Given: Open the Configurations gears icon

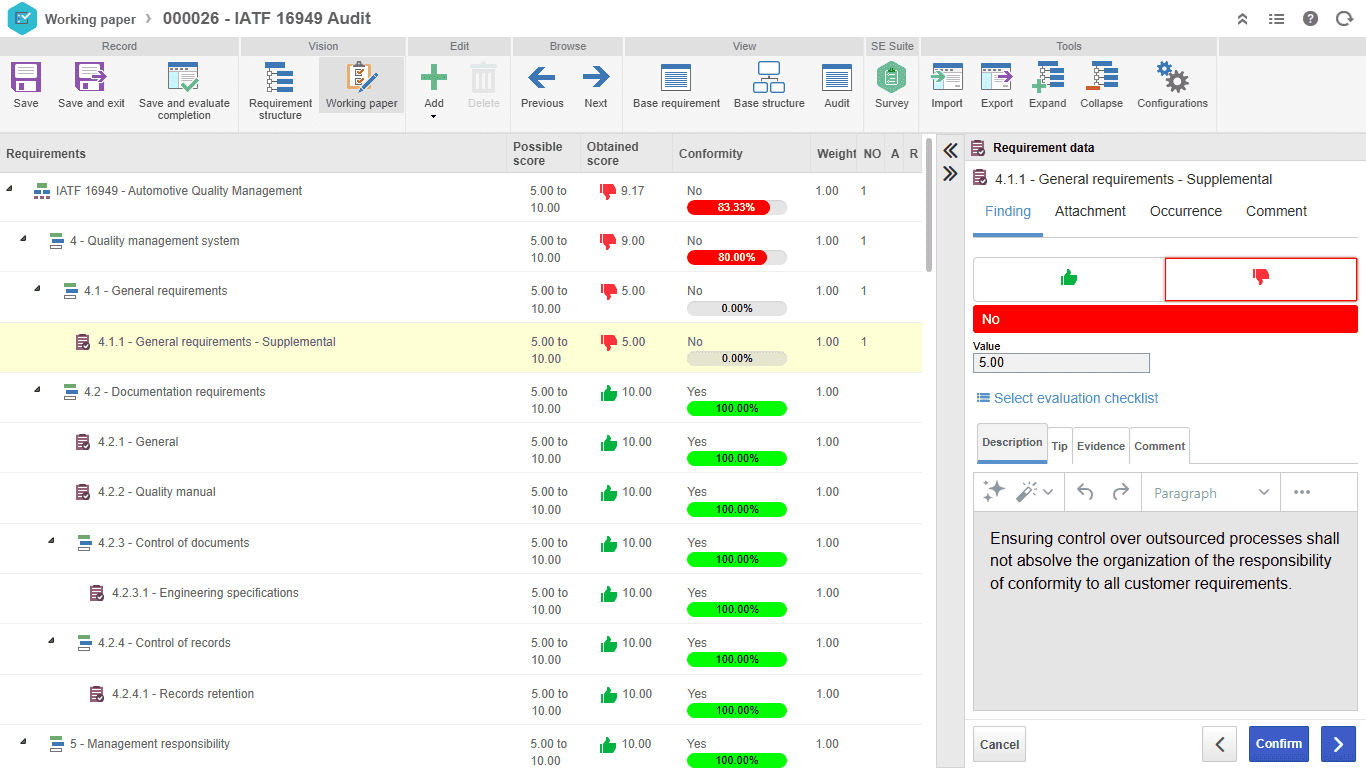Looking at the screenshot, I should coord(1172,77).
